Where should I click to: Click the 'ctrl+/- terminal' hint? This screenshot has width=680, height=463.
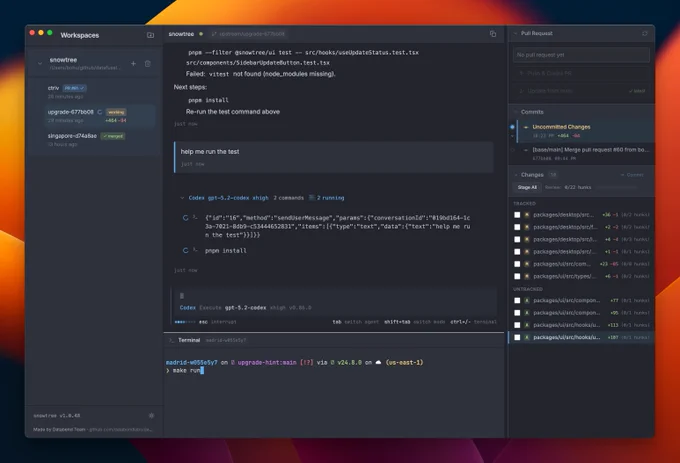[x=473, y=322]
